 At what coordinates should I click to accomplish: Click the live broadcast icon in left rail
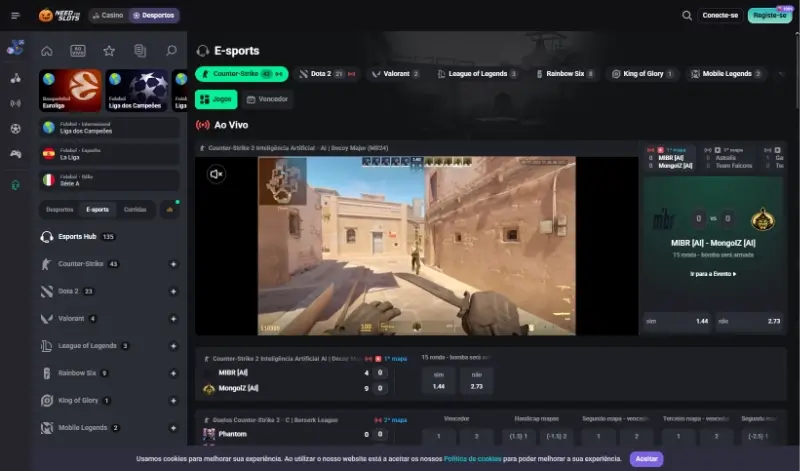click(x=16, y=103)
